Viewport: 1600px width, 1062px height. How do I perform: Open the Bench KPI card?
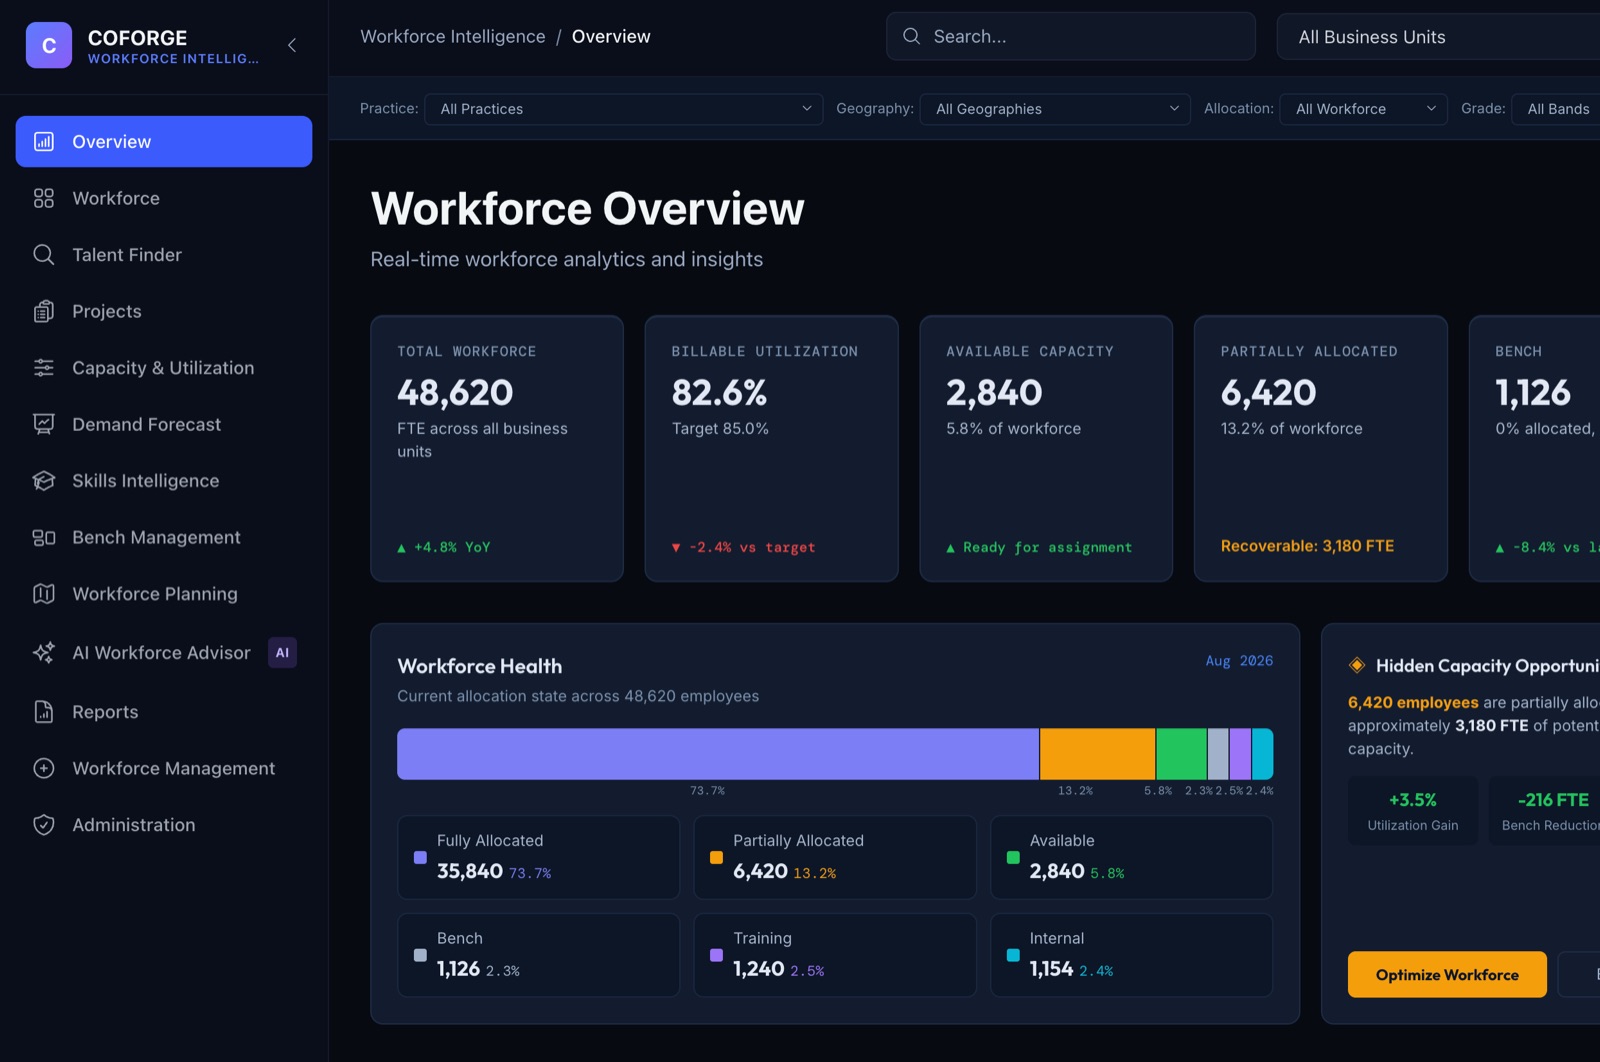1535,449
